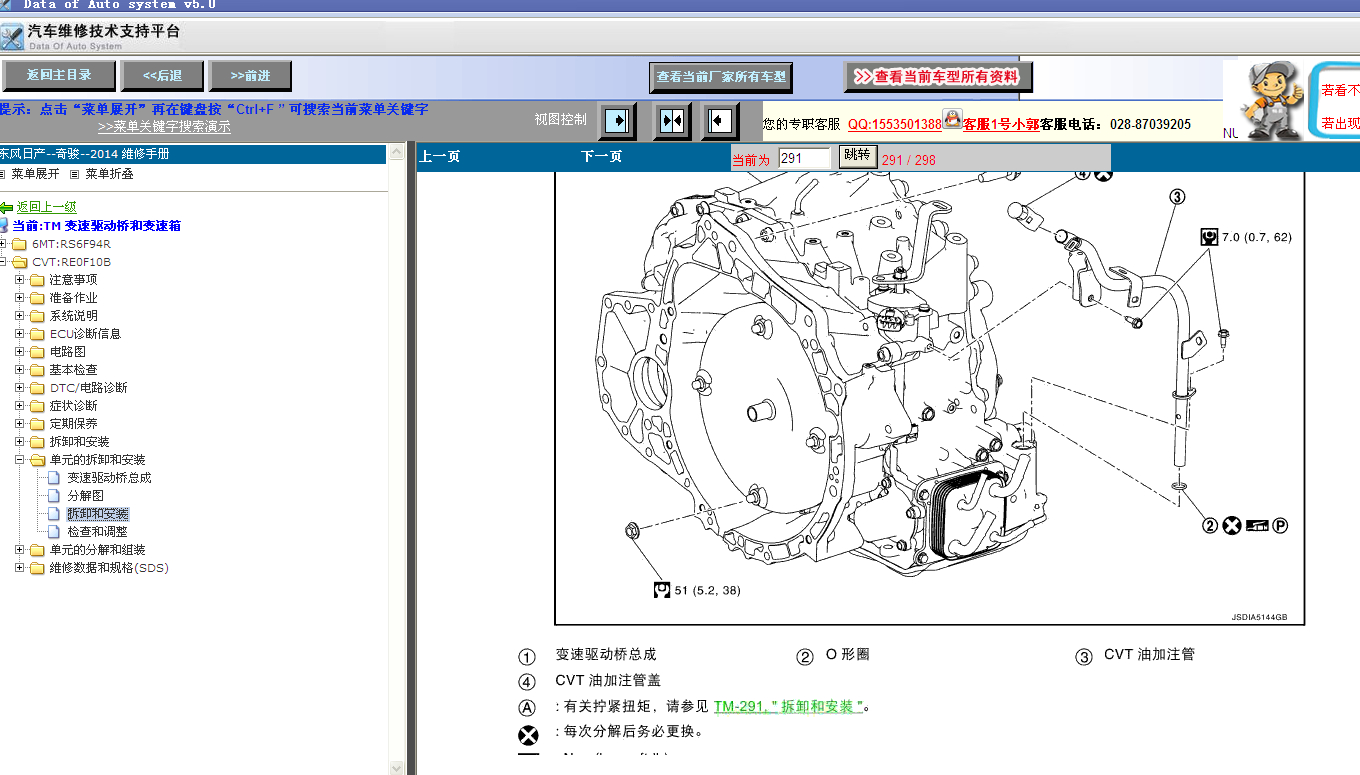Open the 菜单关键字搜索演示 link
Viewport: 1360px width, 775px height.
164,127
